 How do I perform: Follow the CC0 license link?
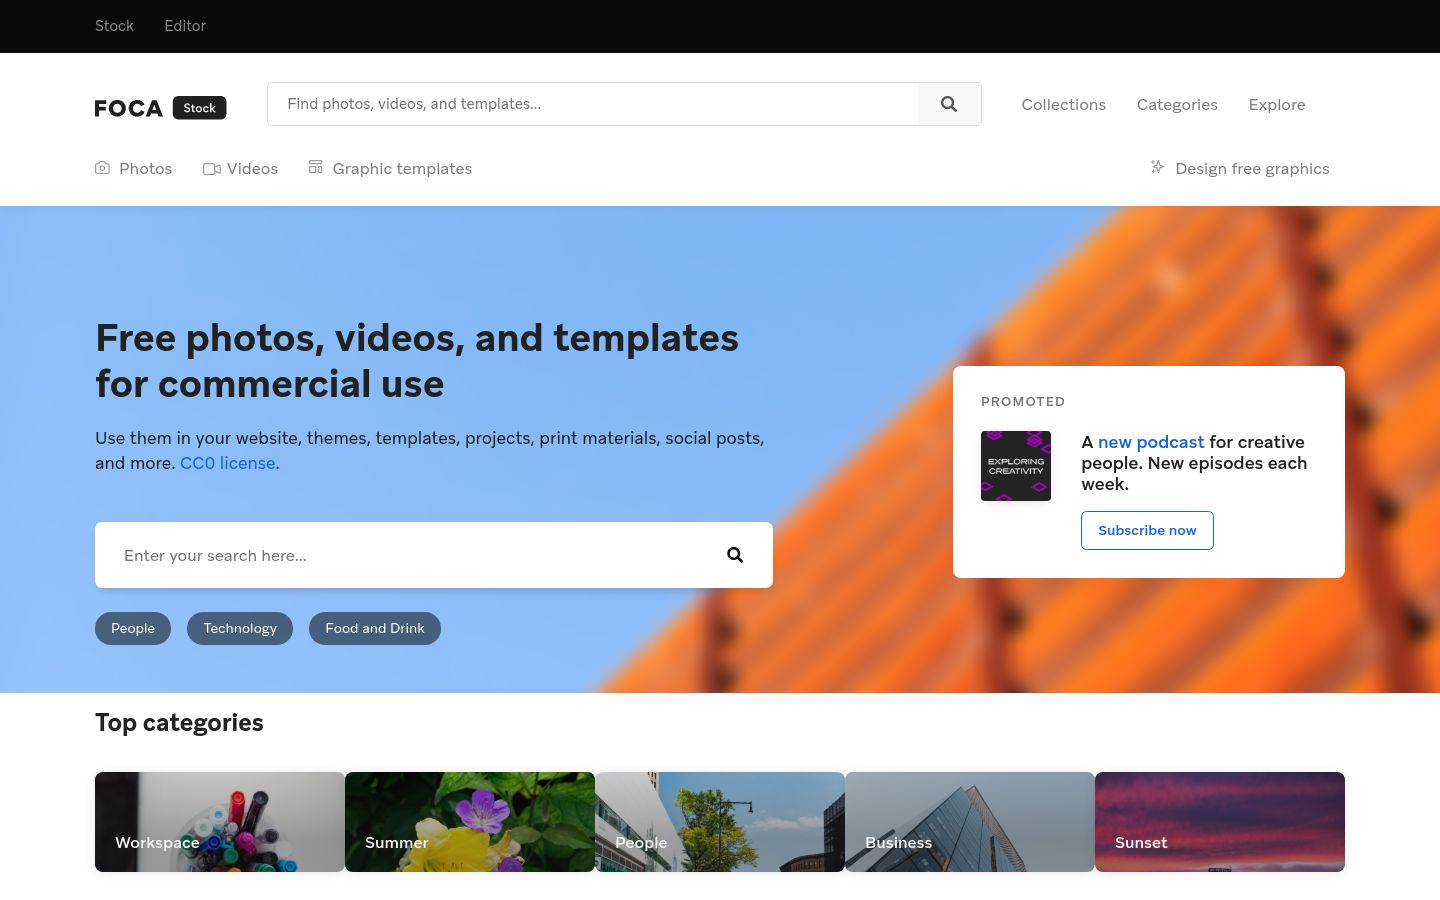(227, 463)
